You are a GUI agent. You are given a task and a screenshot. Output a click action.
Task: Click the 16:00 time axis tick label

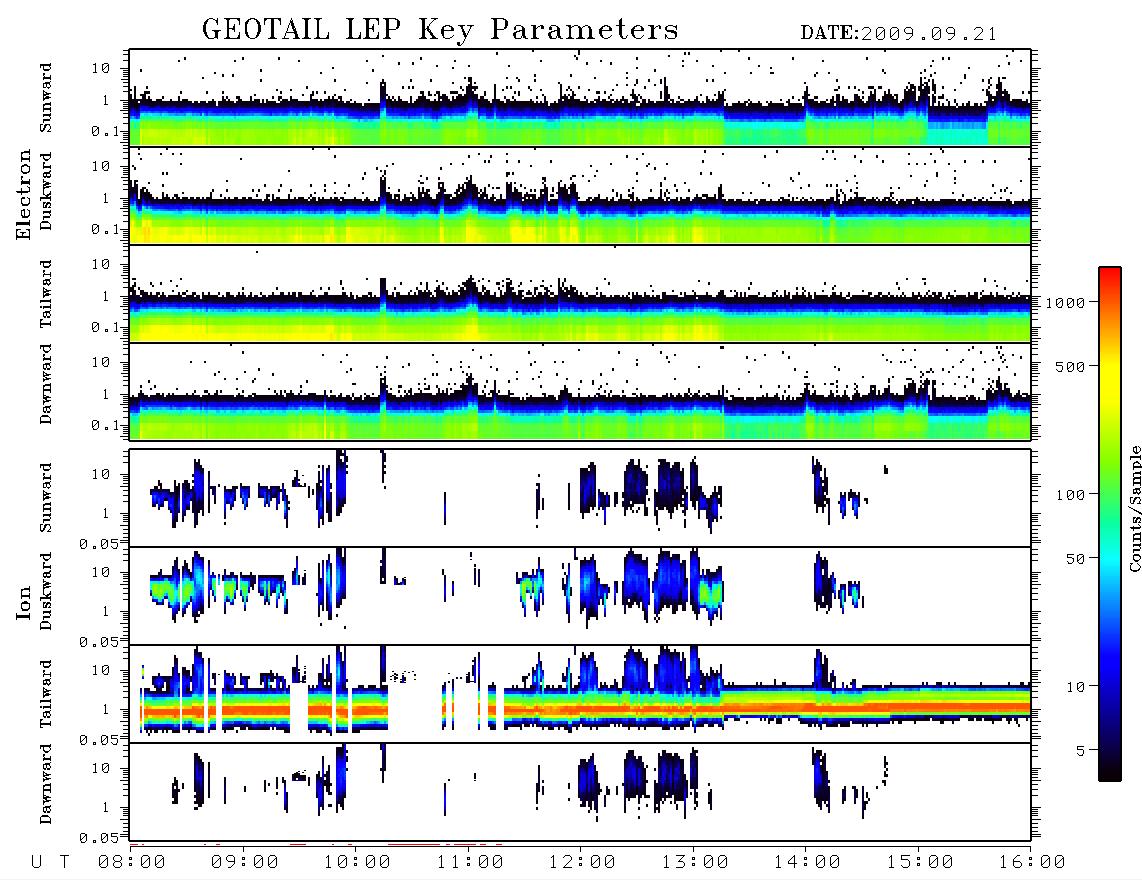tap(1032, 862)
